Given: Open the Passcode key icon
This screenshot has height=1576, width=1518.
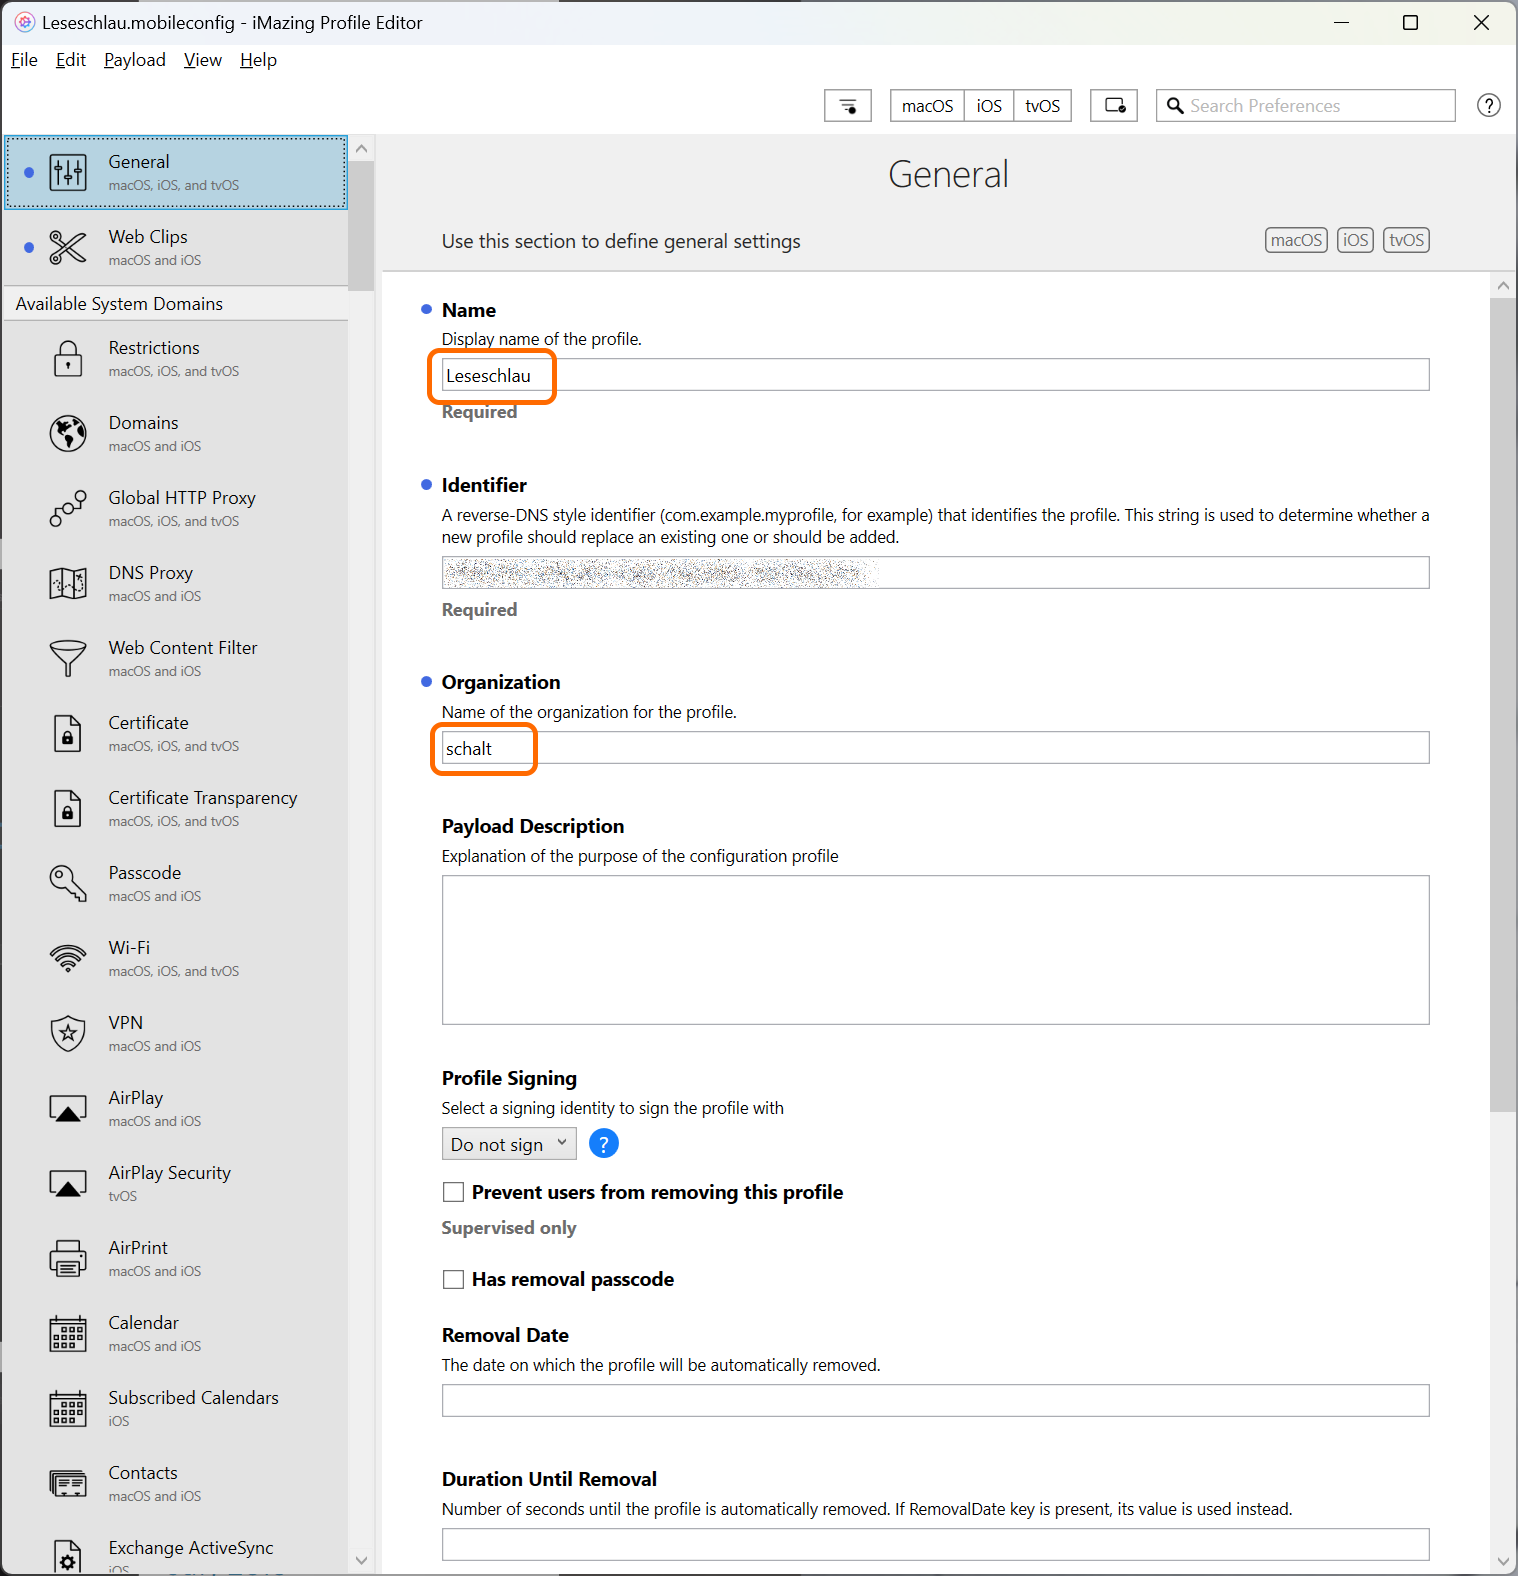Looking at the screenshot, I should (x=68, y=883).
